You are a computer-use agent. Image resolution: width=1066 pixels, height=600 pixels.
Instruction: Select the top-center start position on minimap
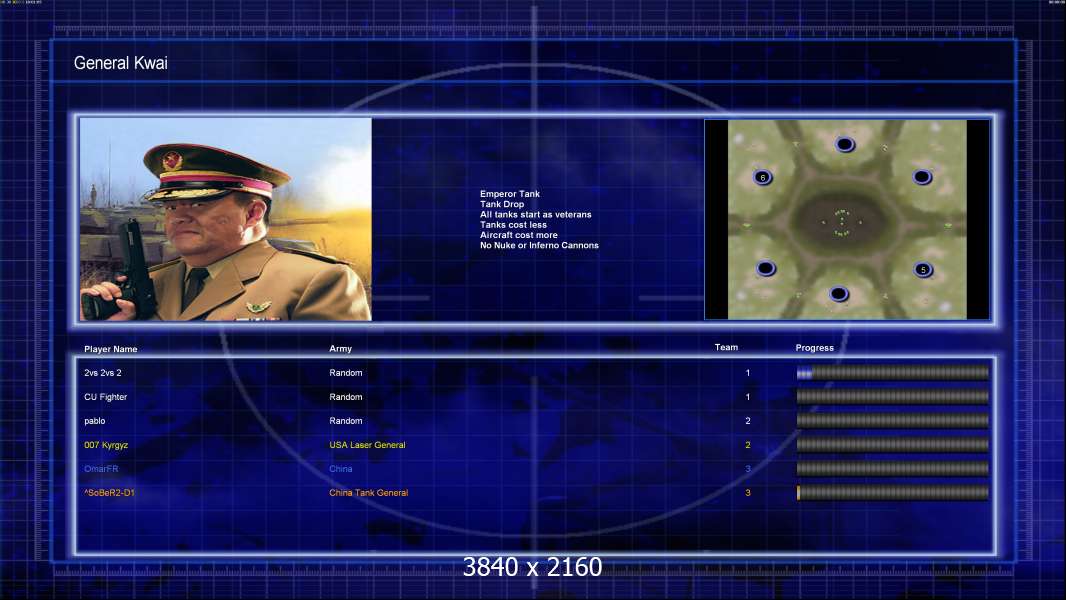(844, 144)
